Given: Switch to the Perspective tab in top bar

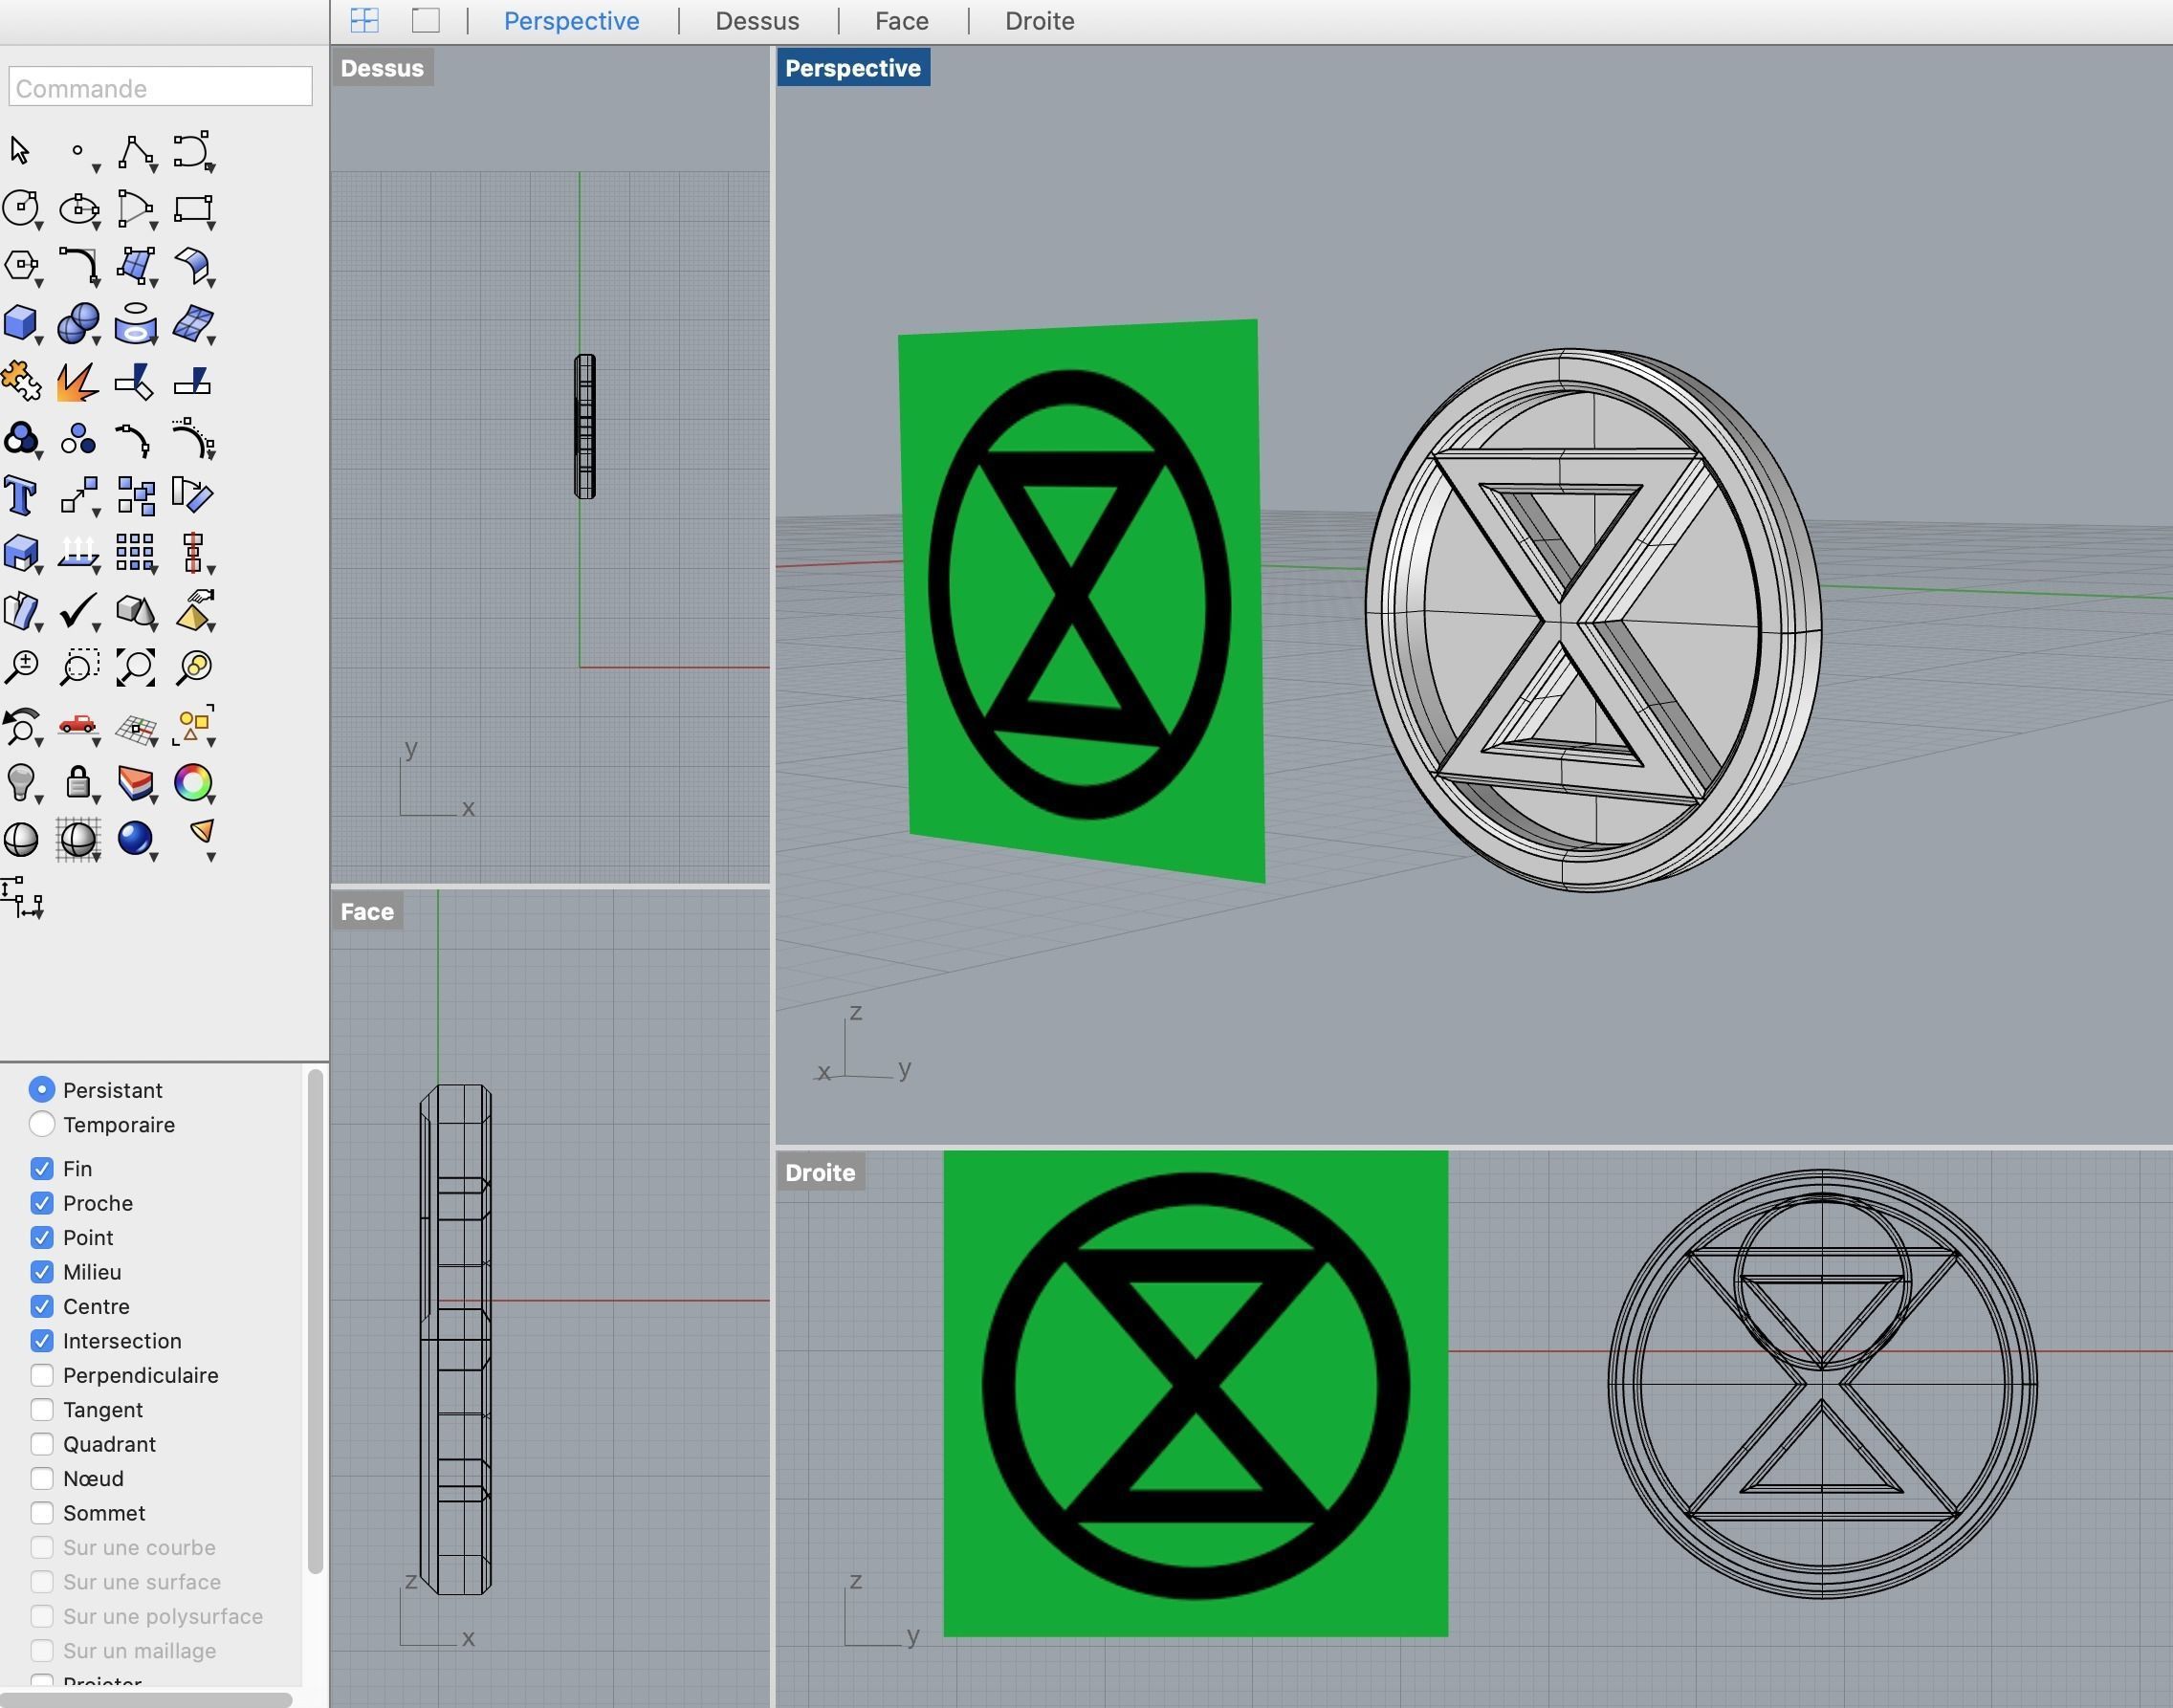Looking at the screenshot, I should (571, 21).
